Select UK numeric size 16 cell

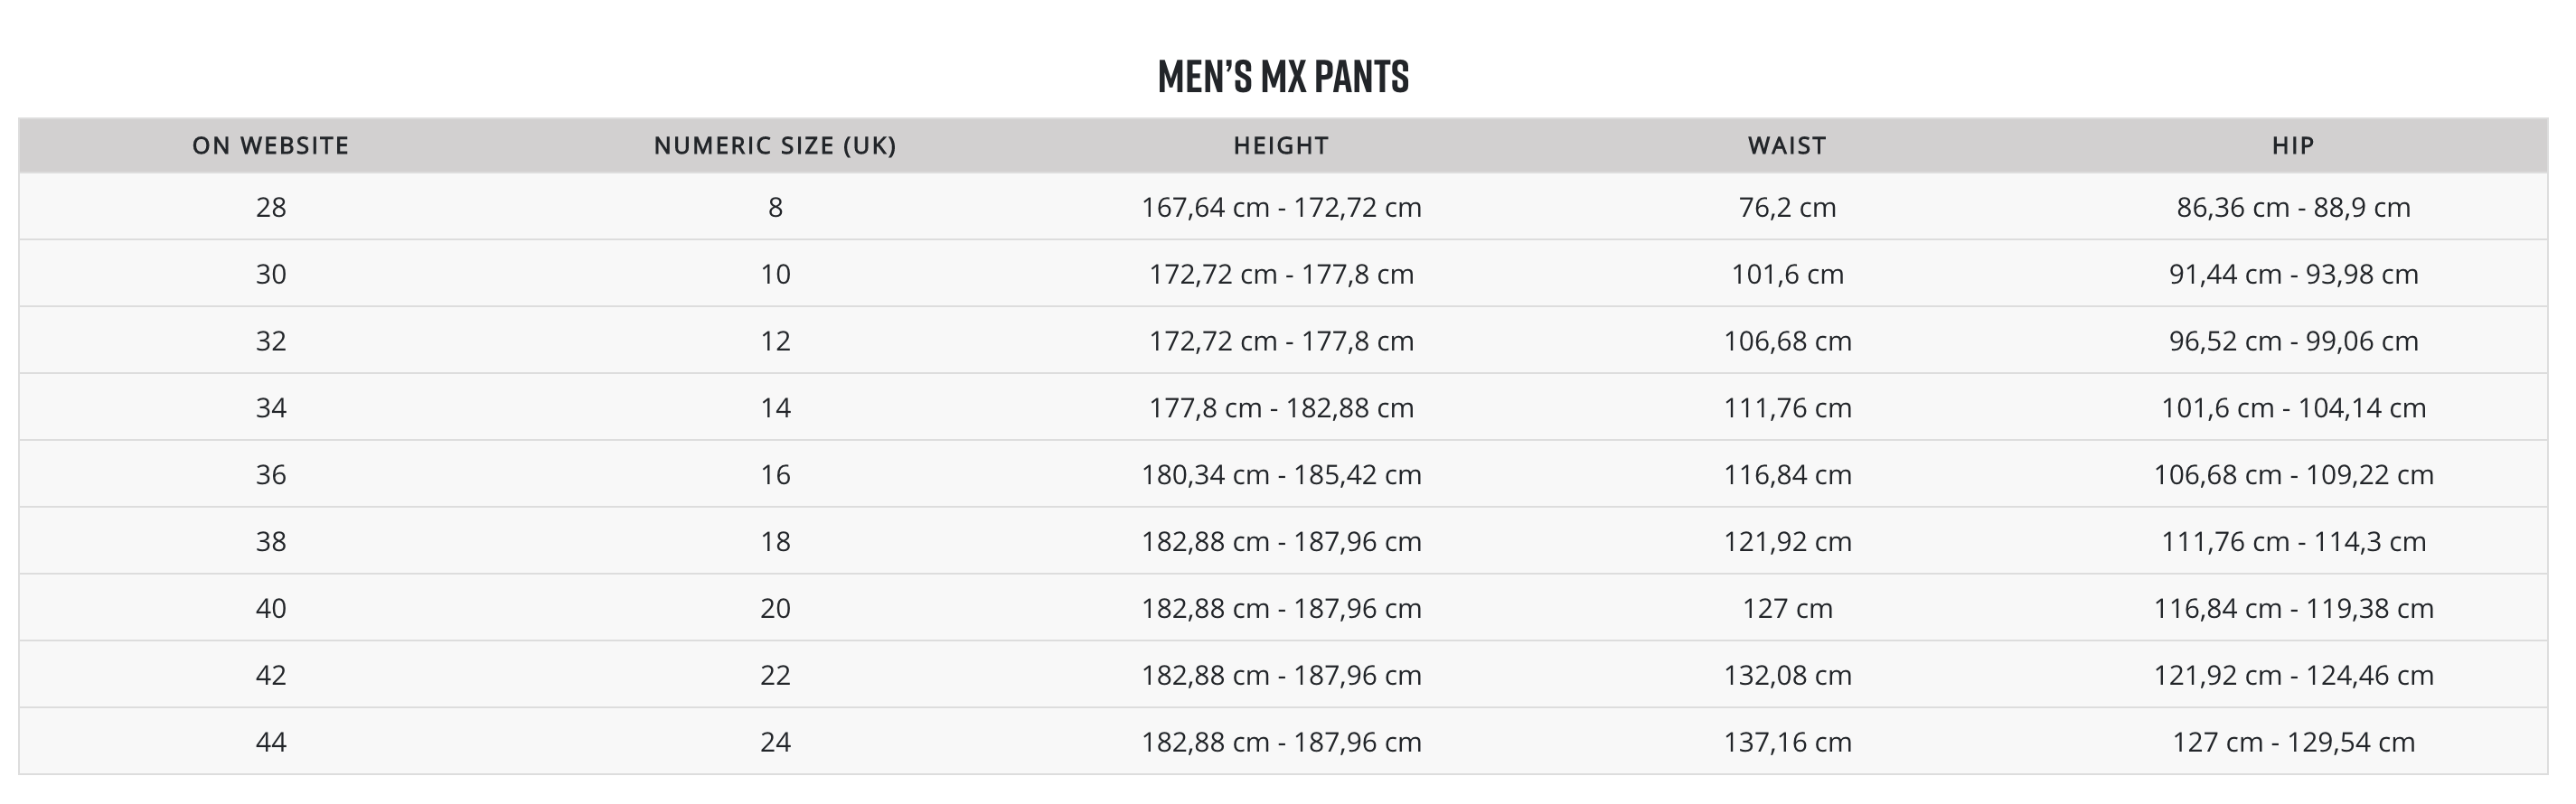775,475
